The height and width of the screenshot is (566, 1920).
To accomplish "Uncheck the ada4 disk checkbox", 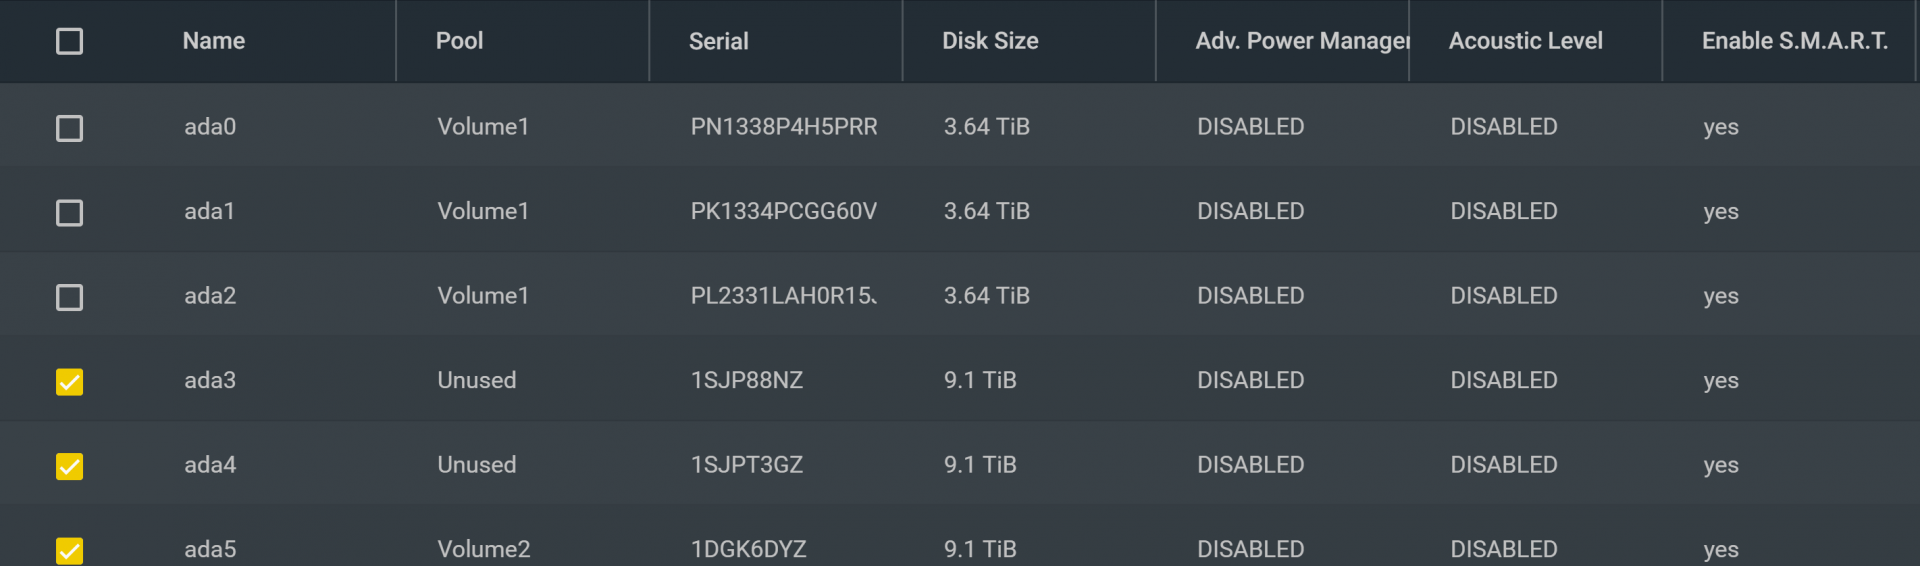I will point(69,466).
